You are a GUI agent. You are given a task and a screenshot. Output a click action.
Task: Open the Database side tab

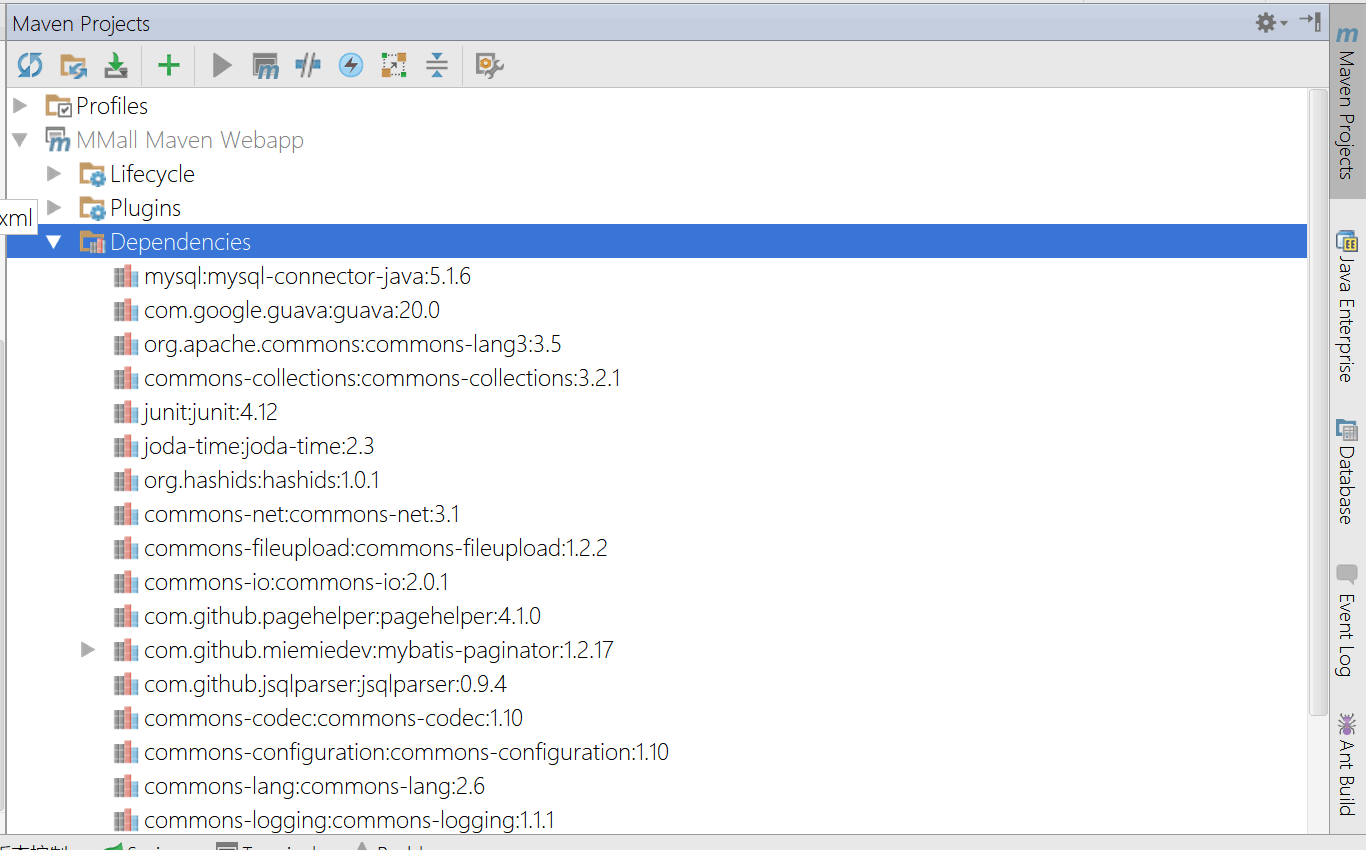(1347, 472)
